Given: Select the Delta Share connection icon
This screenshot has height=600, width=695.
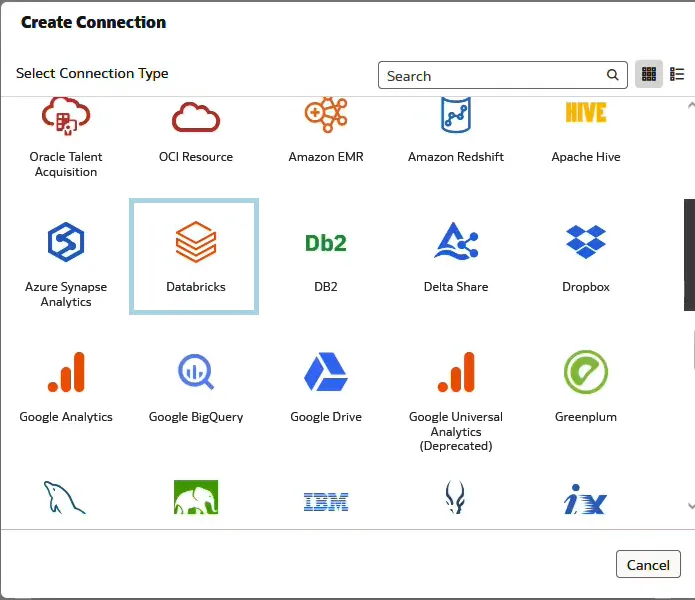Looking at the screenshot, I should 456,241.
